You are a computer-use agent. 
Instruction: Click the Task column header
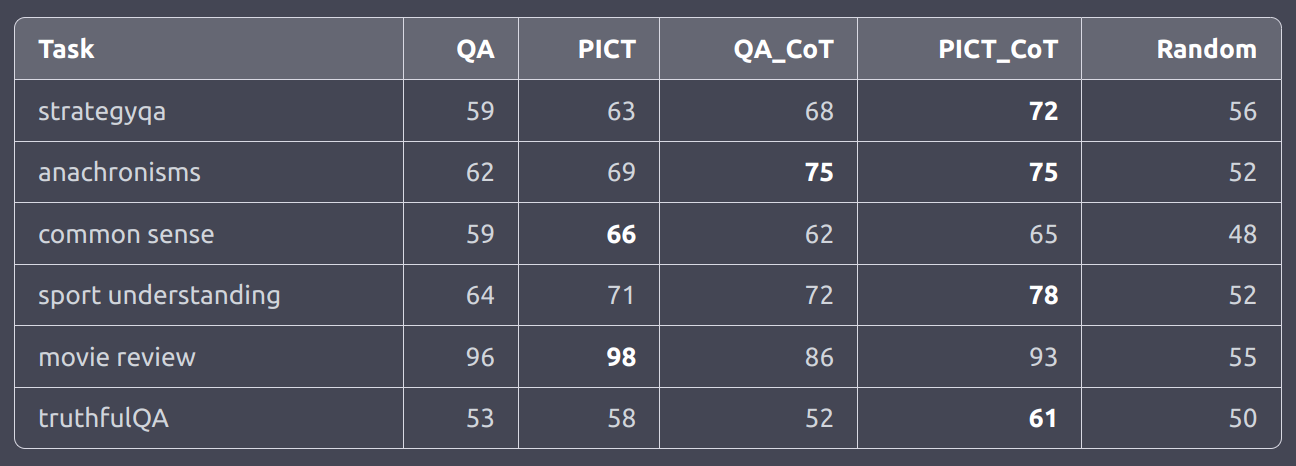(66, 49)
